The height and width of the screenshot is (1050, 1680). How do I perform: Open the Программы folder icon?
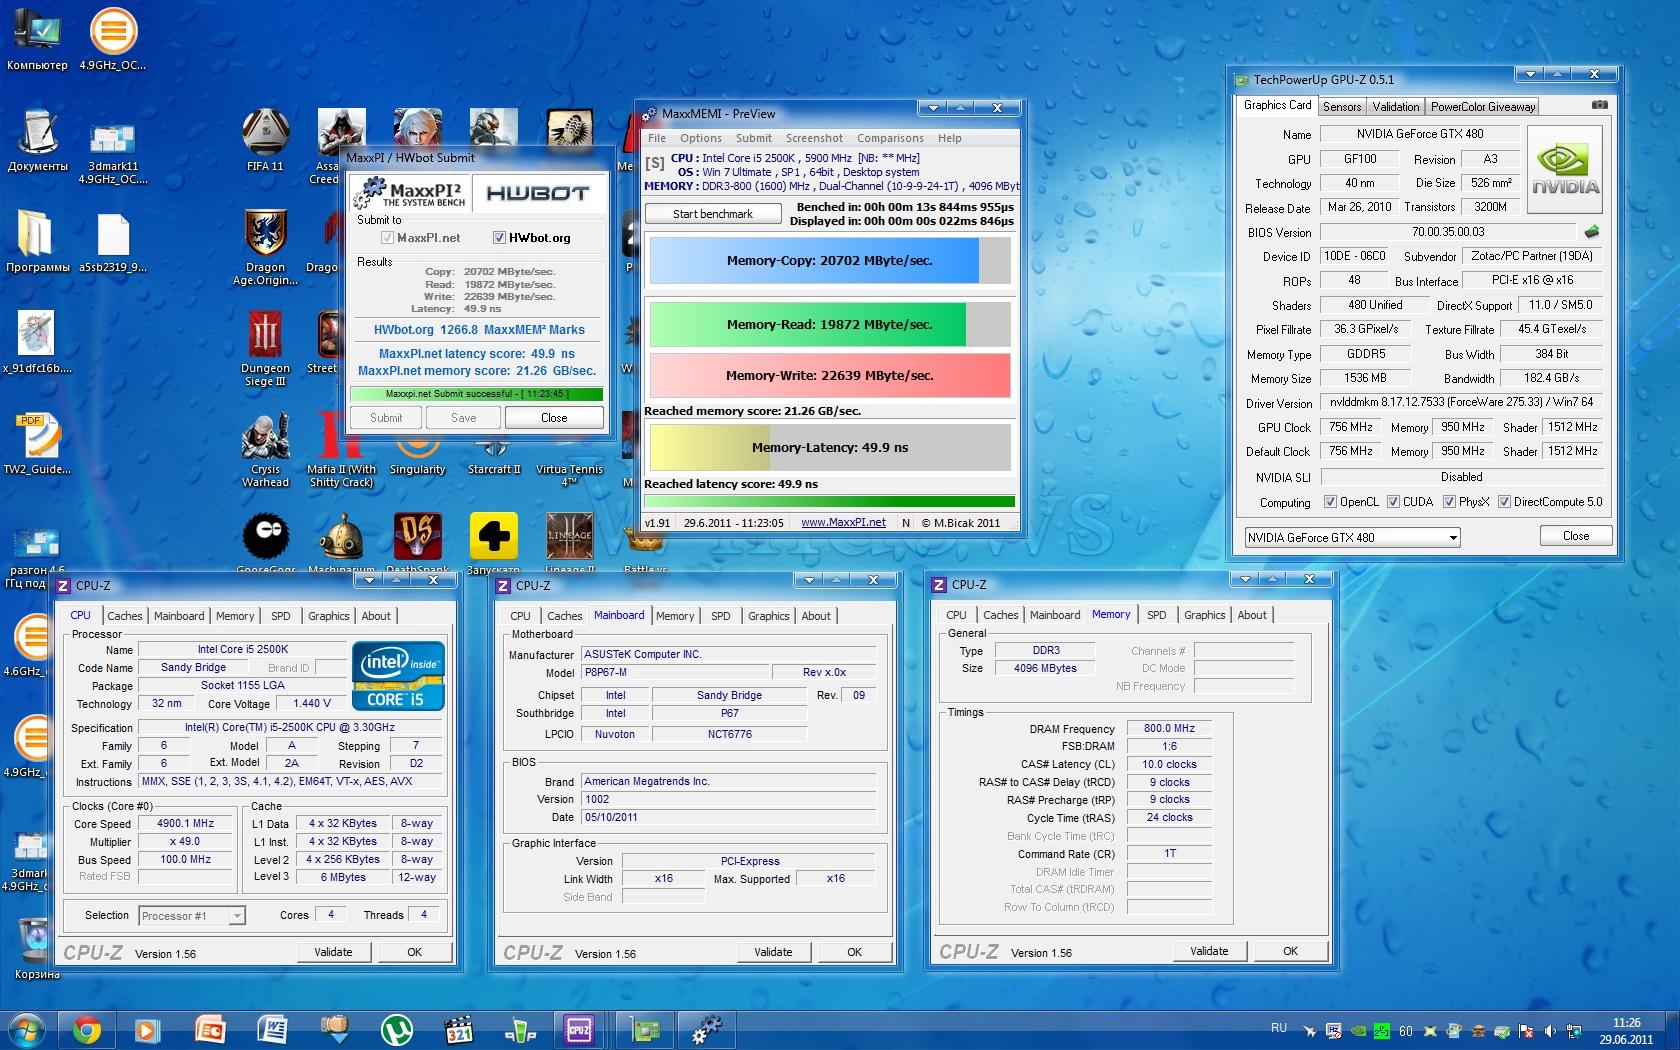tap(37, 242)
